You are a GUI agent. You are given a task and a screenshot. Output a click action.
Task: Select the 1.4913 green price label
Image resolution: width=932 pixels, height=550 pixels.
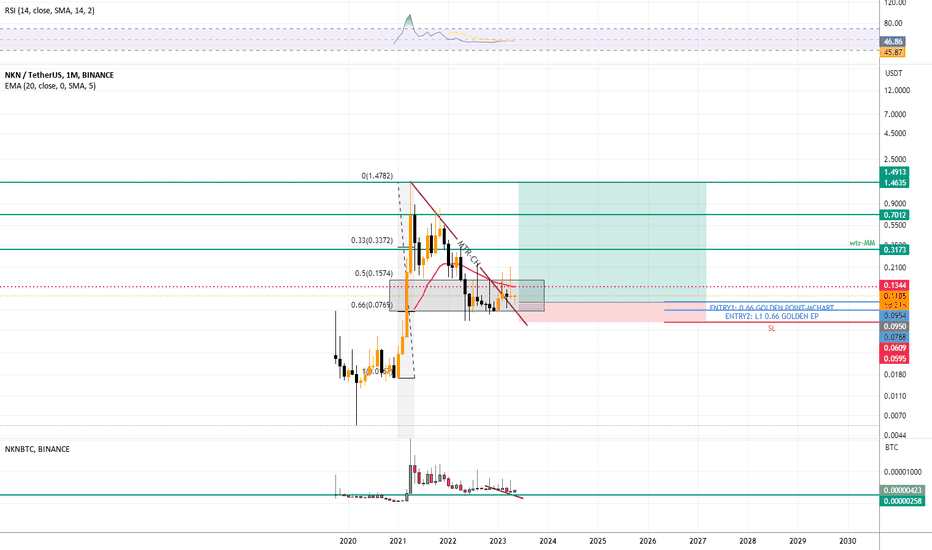coord(894,172)
